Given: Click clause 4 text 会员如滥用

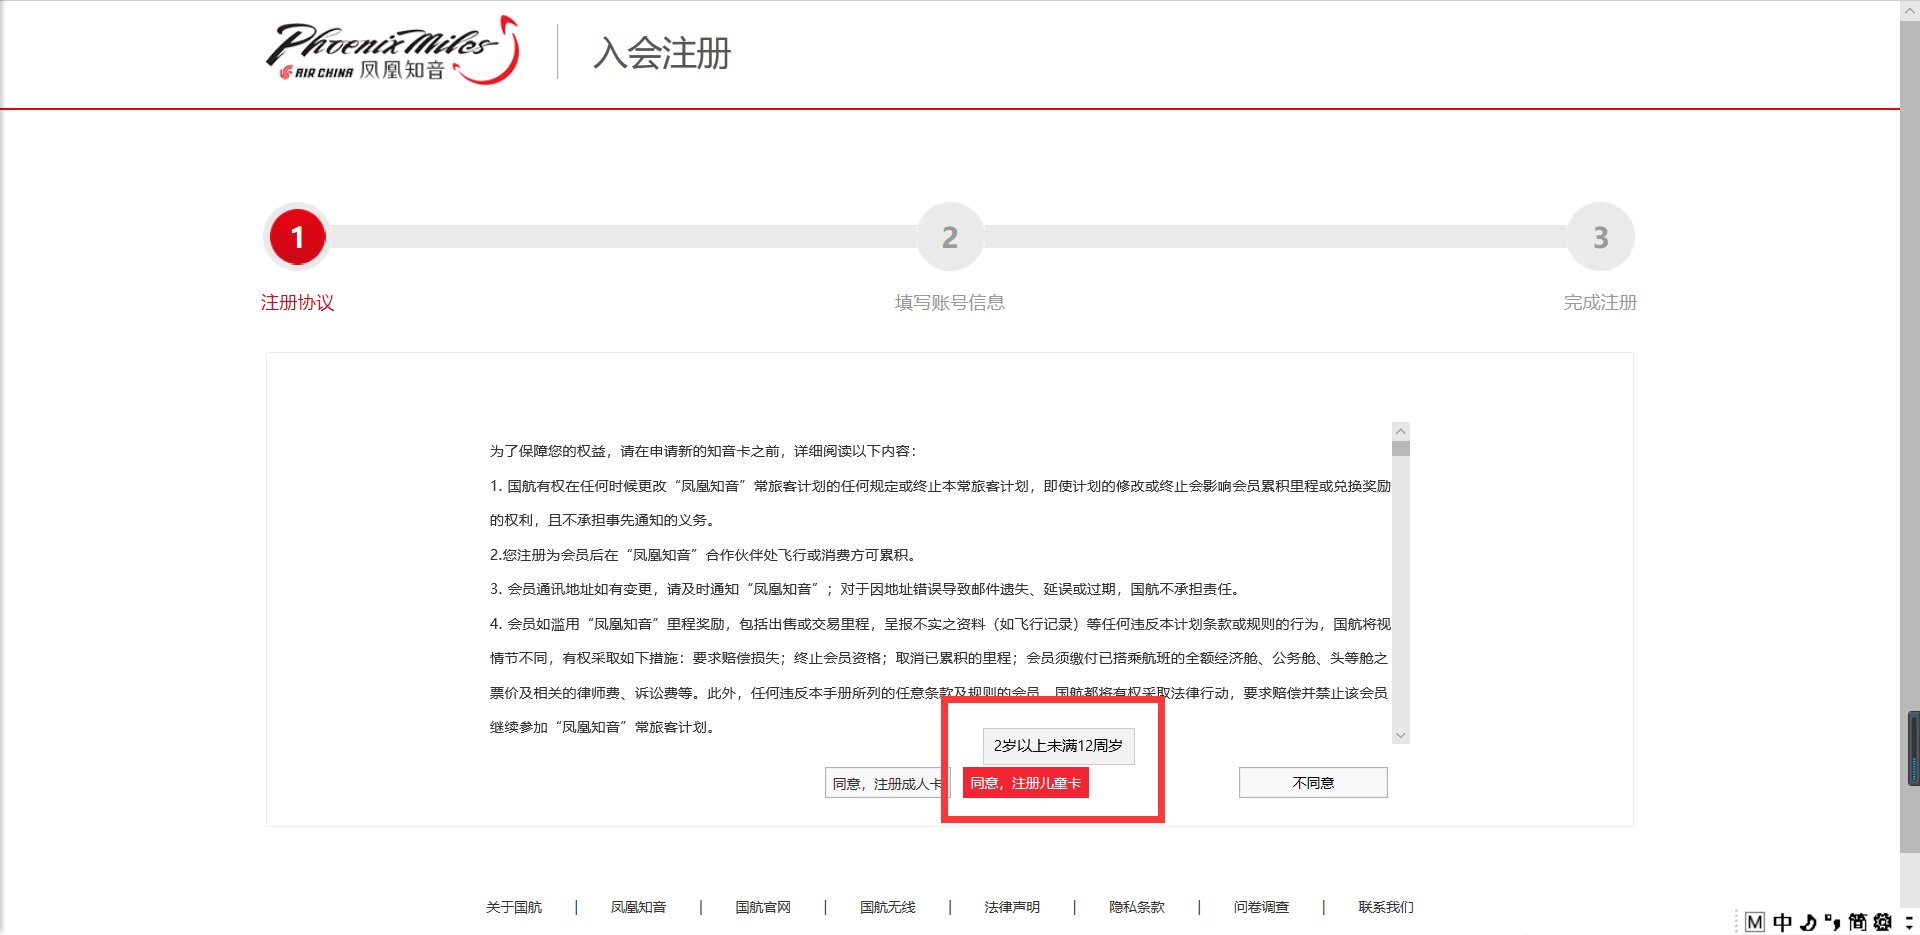Looking at the screenshot, I should pos(940,624).
